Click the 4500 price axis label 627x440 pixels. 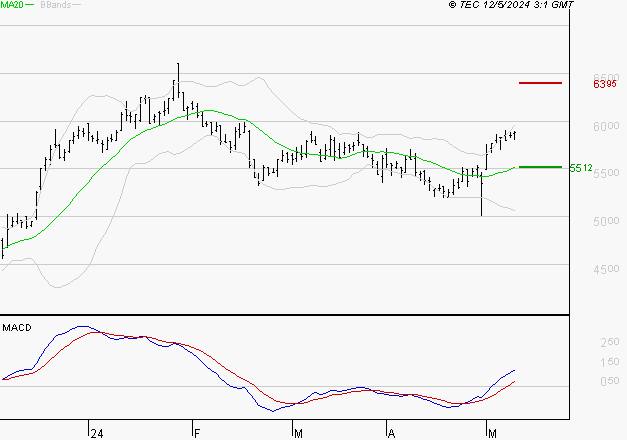(x=606, y=269)
